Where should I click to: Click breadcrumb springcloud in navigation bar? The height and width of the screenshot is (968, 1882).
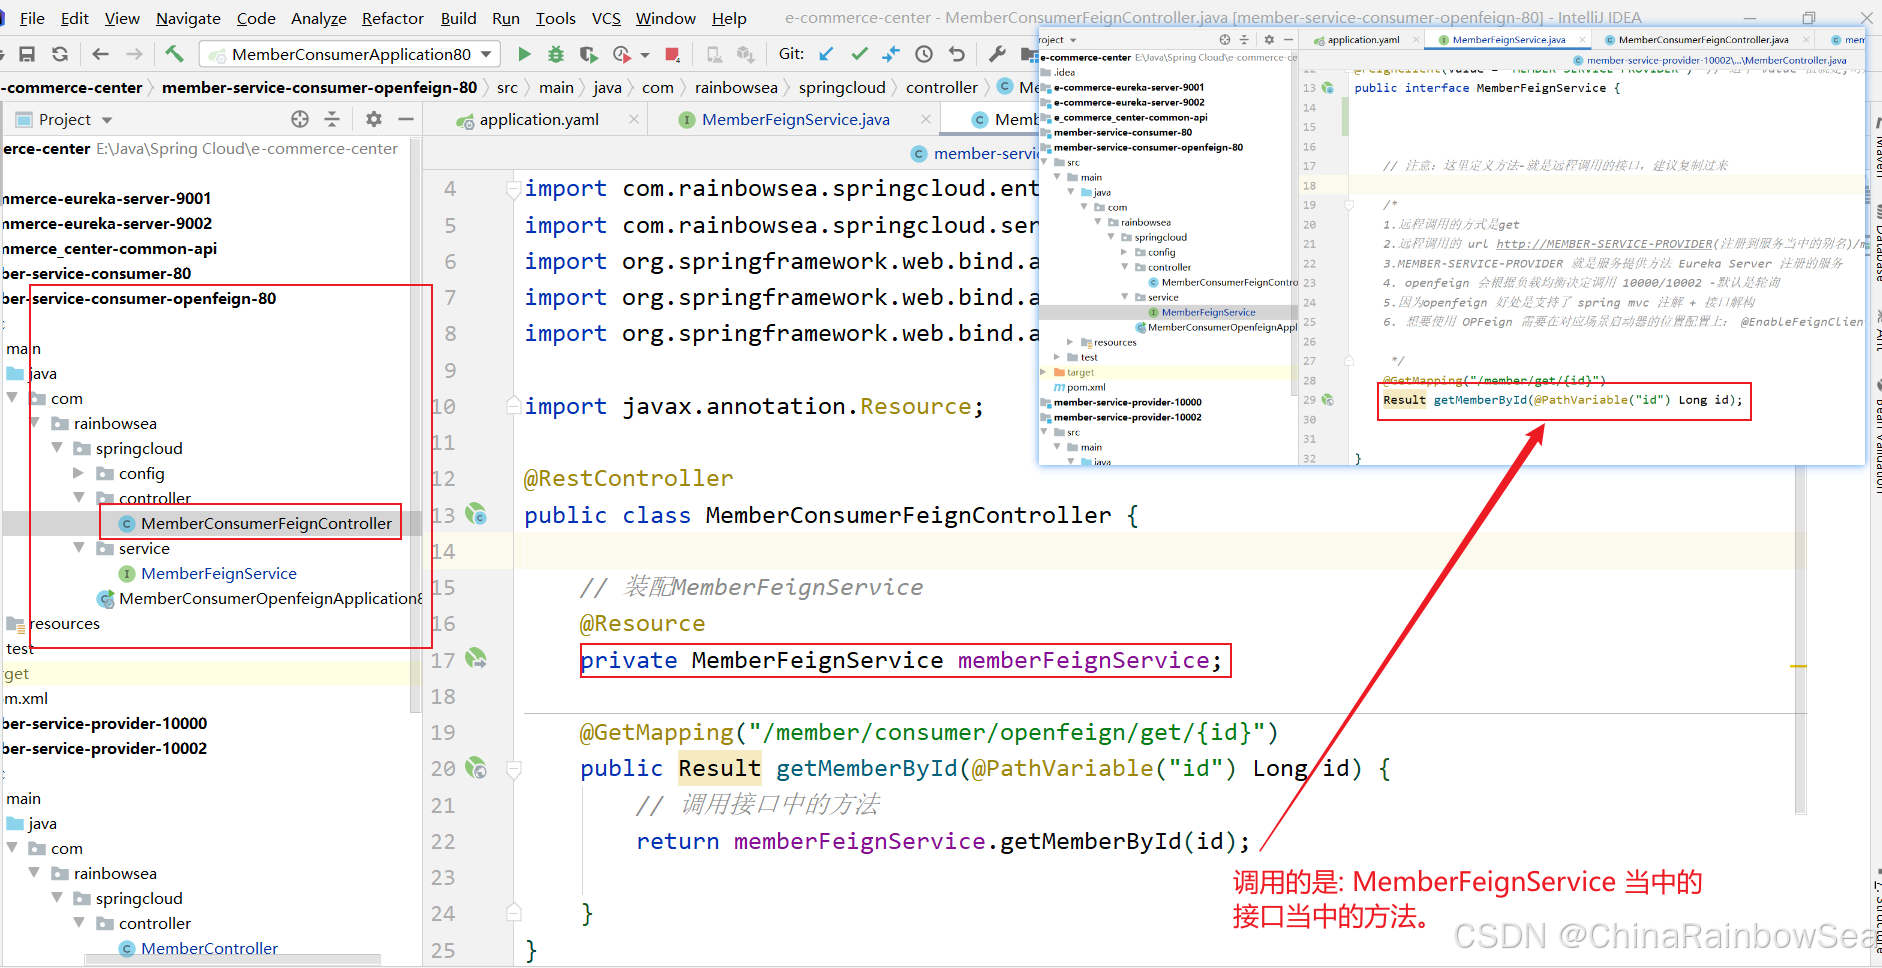click(x=842, y=88)
